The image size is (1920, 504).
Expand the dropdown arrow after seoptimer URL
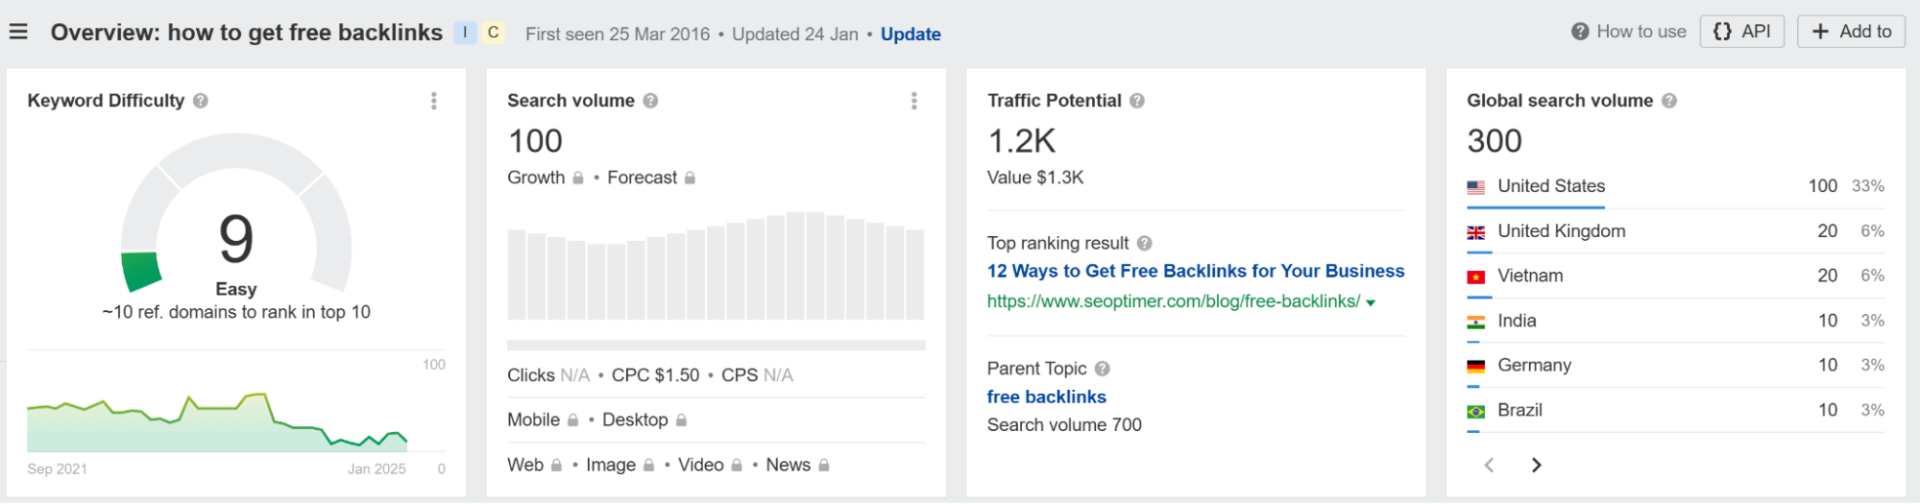1371,303
